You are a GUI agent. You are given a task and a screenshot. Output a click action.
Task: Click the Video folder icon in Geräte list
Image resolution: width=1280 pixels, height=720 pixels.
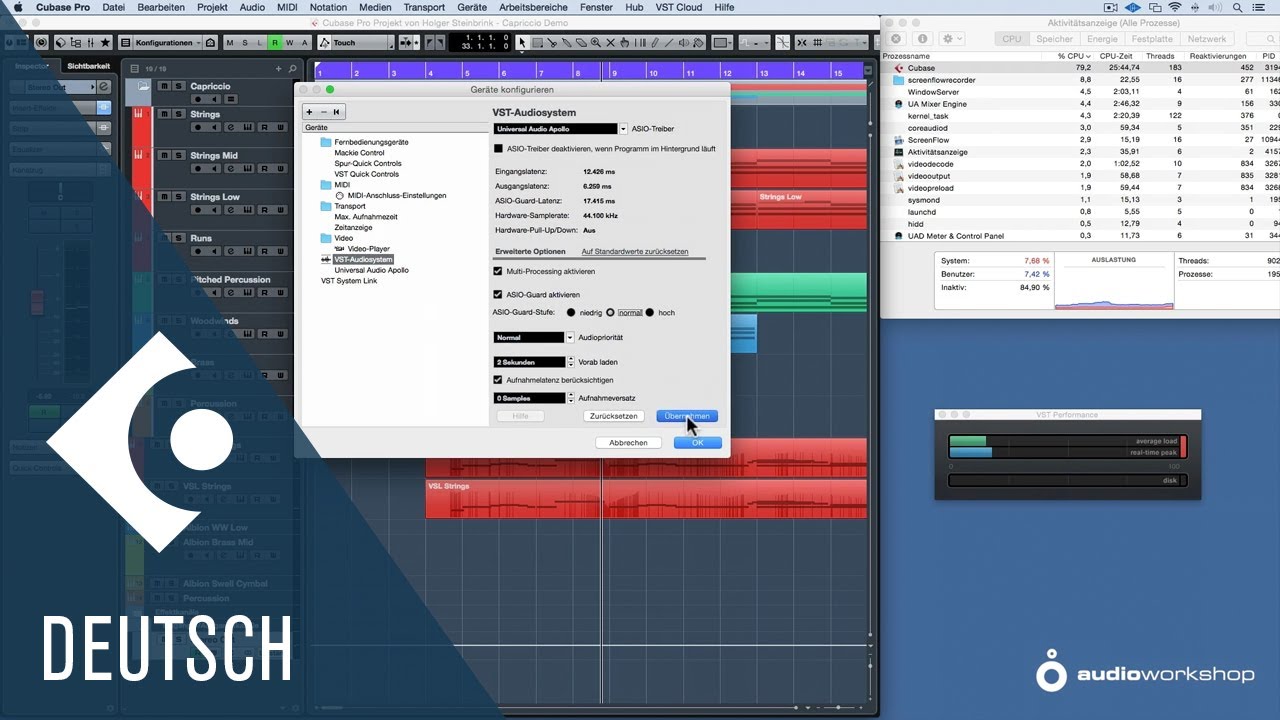(x=326, y=238)
